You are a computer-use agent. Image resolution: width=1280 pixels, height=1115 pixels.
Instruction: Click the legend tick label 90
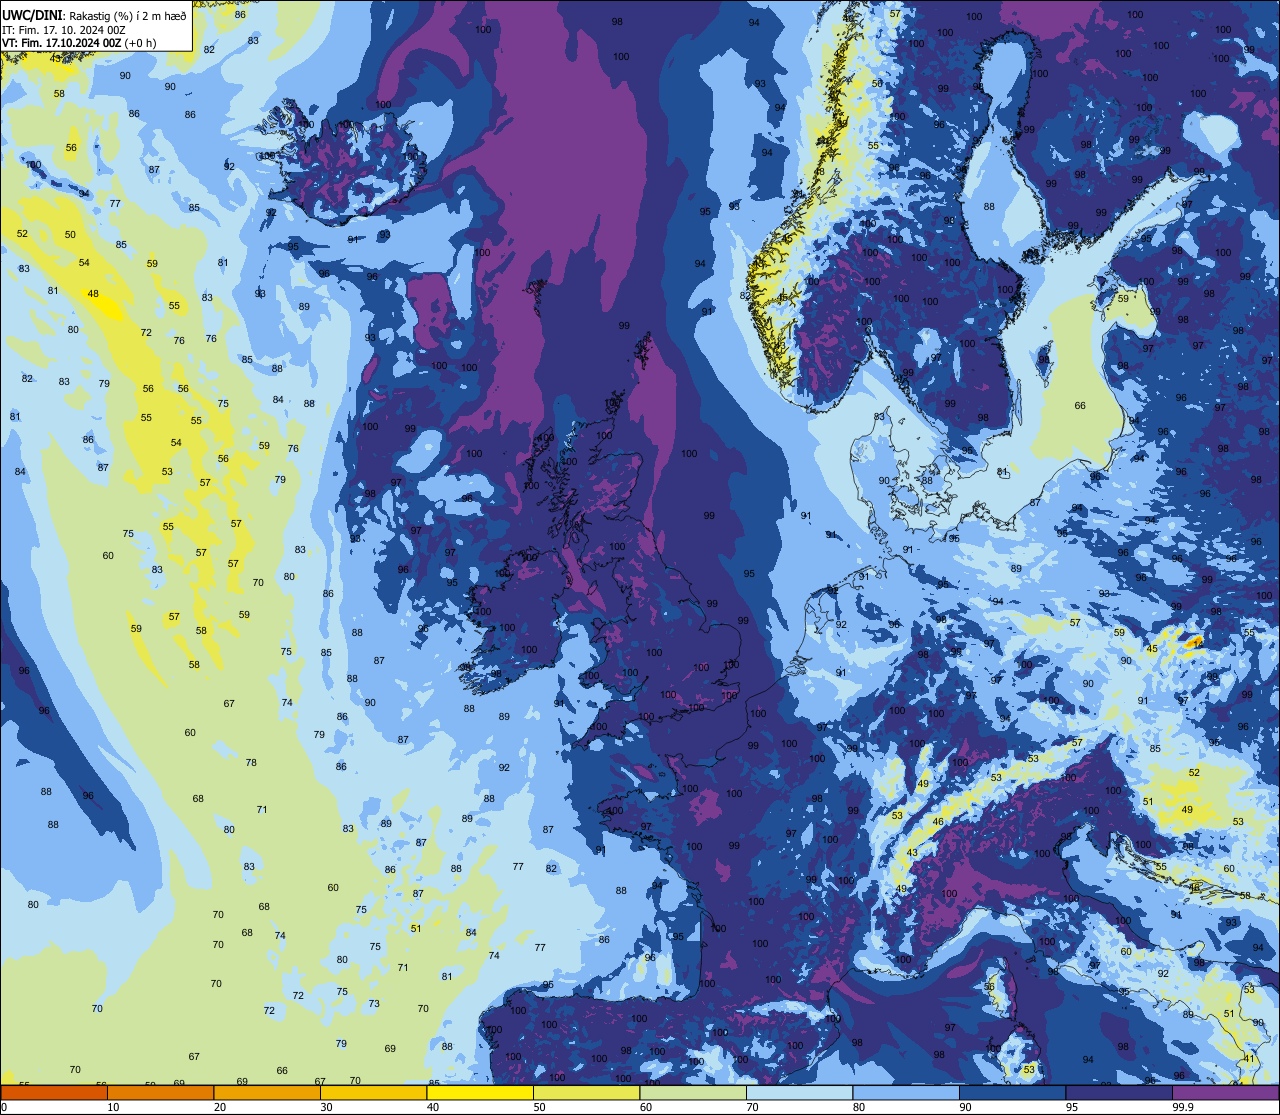coord(965,1107)
